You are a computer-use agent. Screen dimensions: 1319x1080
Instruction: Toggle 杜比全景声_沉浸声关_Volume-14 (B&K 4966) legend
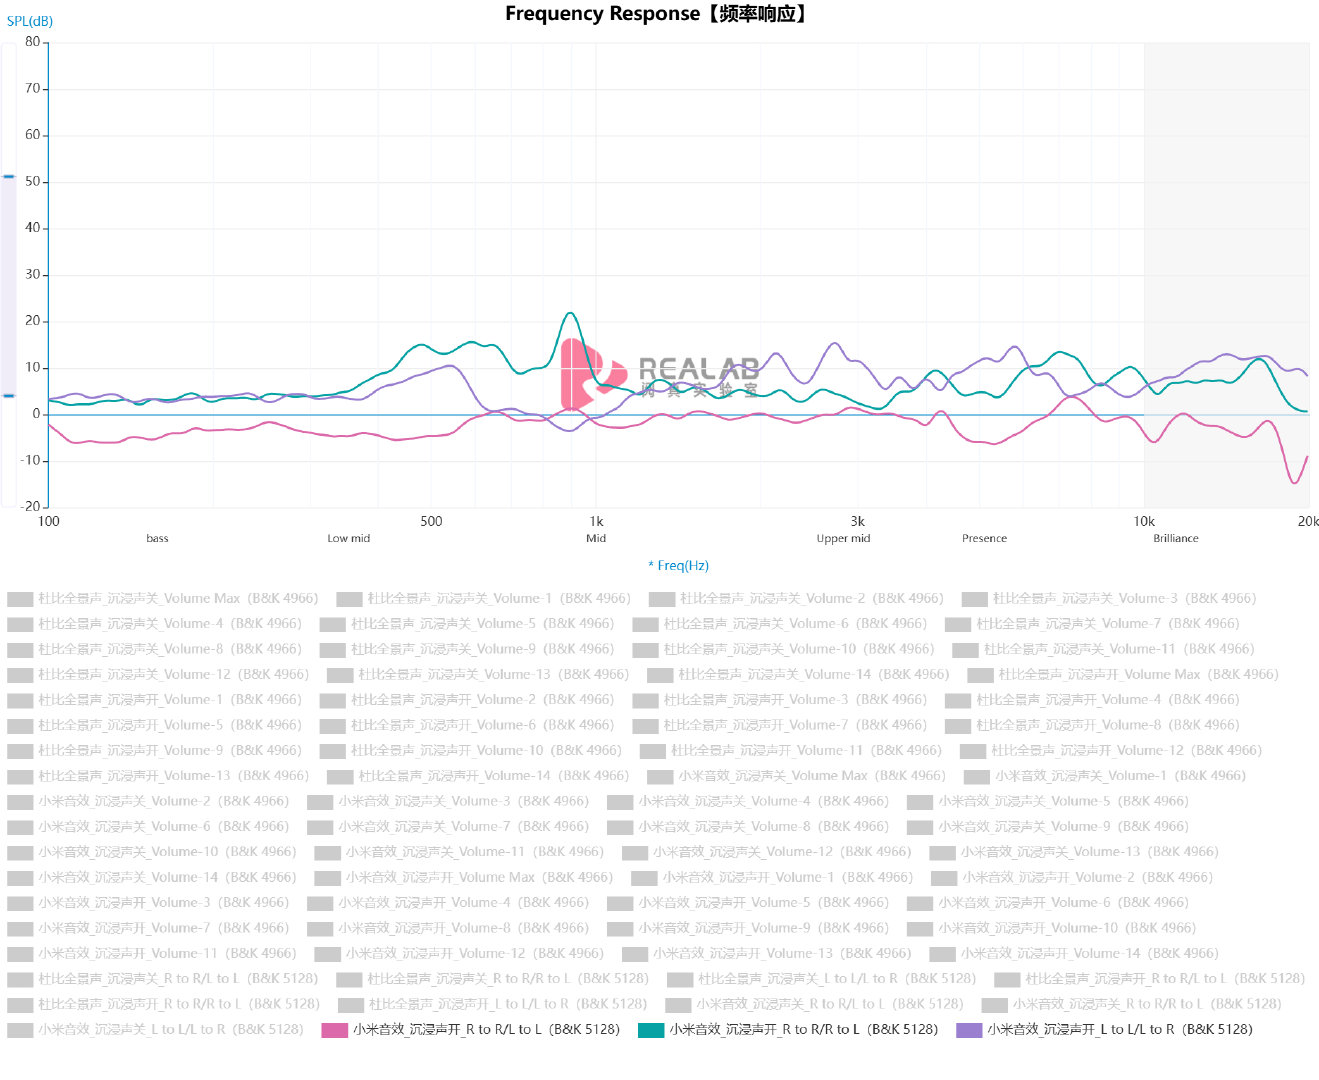[798, 675]
